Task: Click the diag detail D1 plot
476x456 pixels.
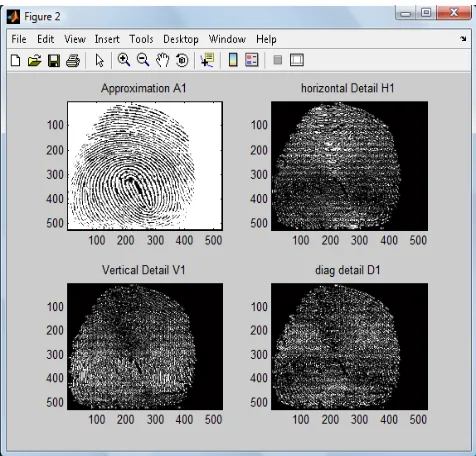Action: (349, 346)
